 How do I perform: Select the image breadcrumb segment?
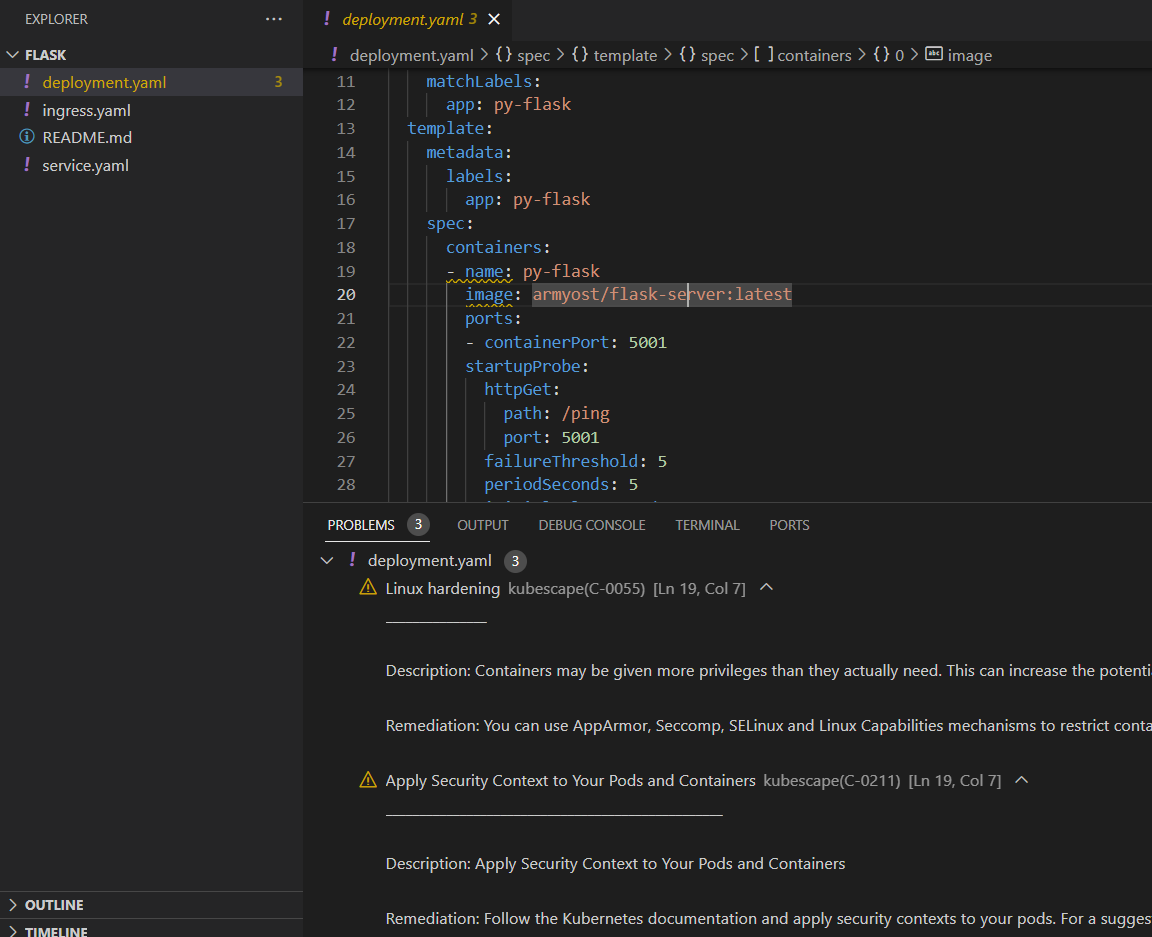coord(970,56)
